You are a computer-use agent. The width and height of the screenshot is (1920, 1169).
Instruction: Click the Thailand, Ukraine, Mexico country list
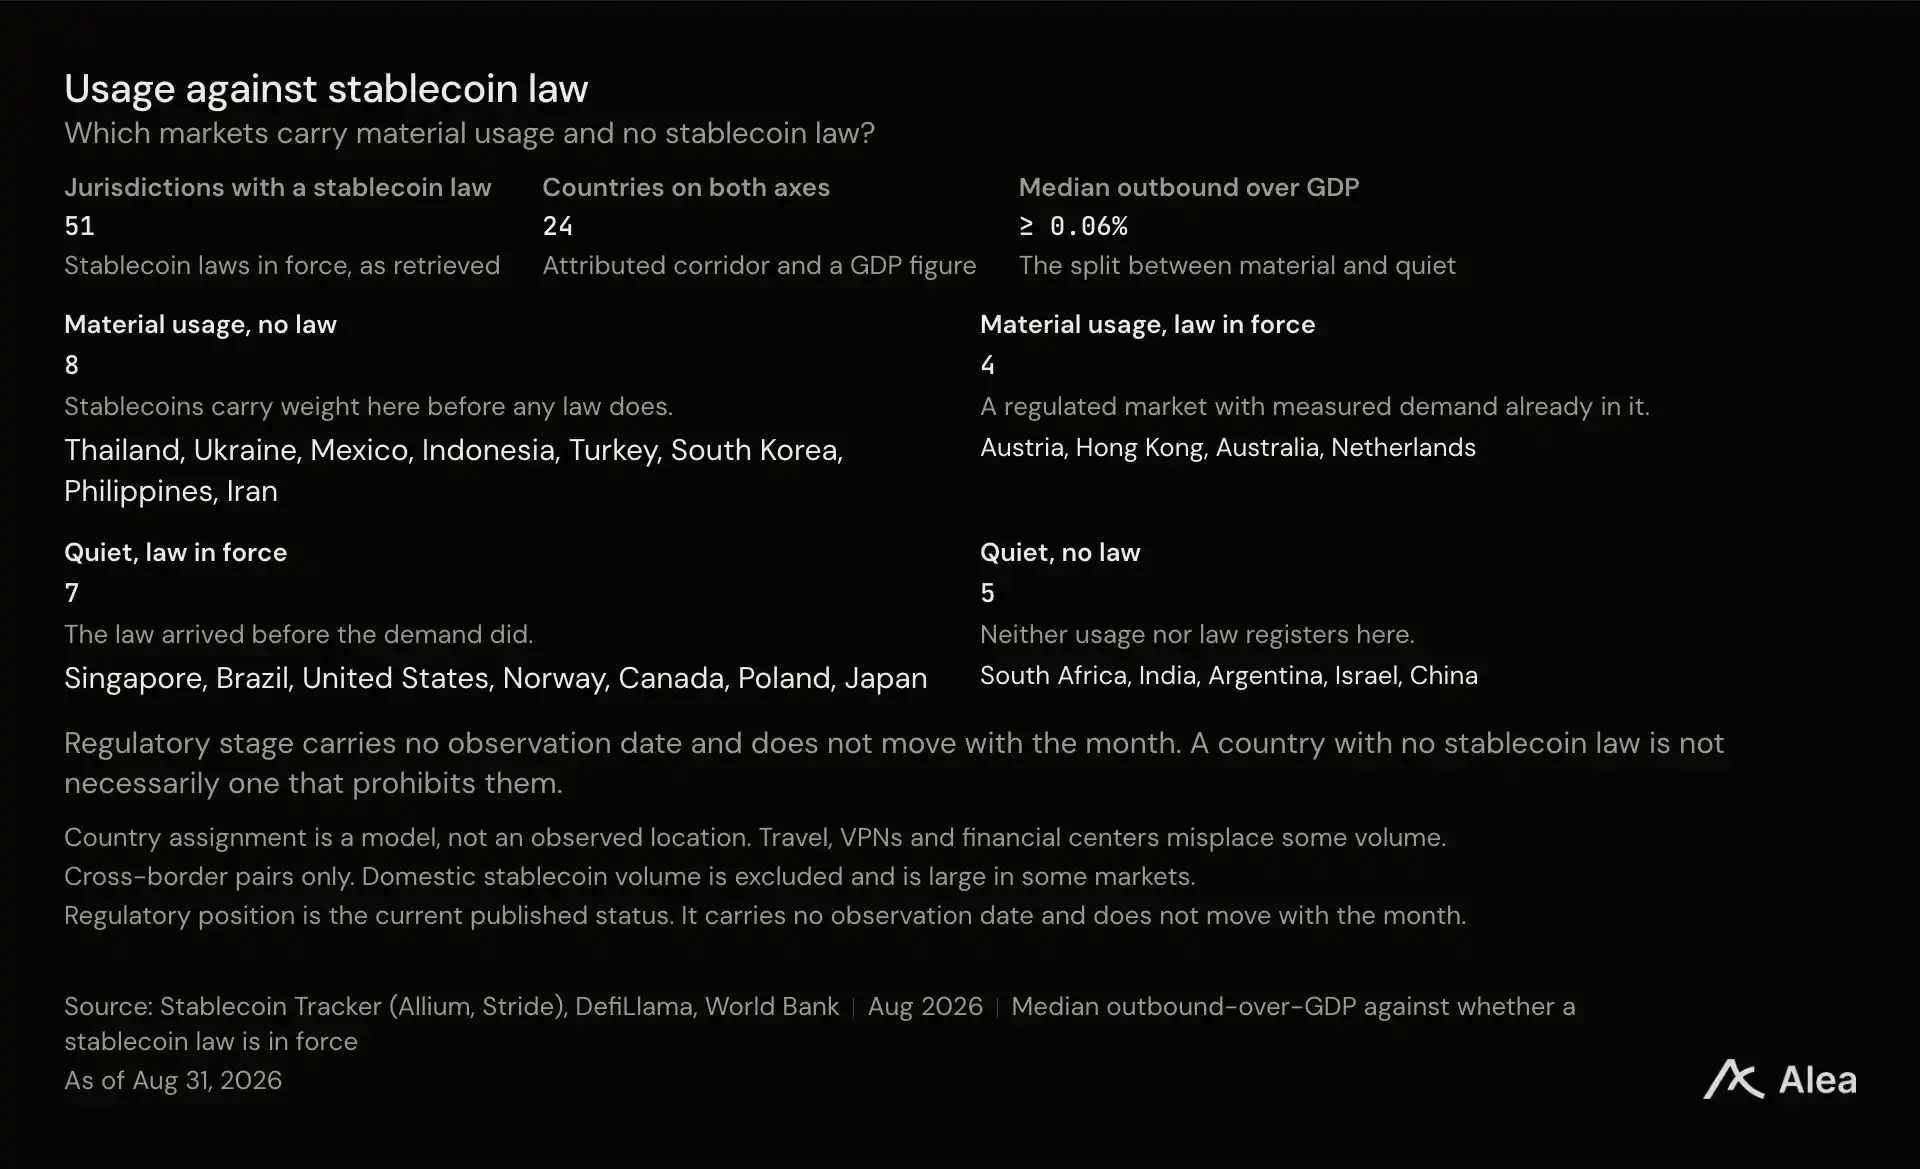click(454, 470)
